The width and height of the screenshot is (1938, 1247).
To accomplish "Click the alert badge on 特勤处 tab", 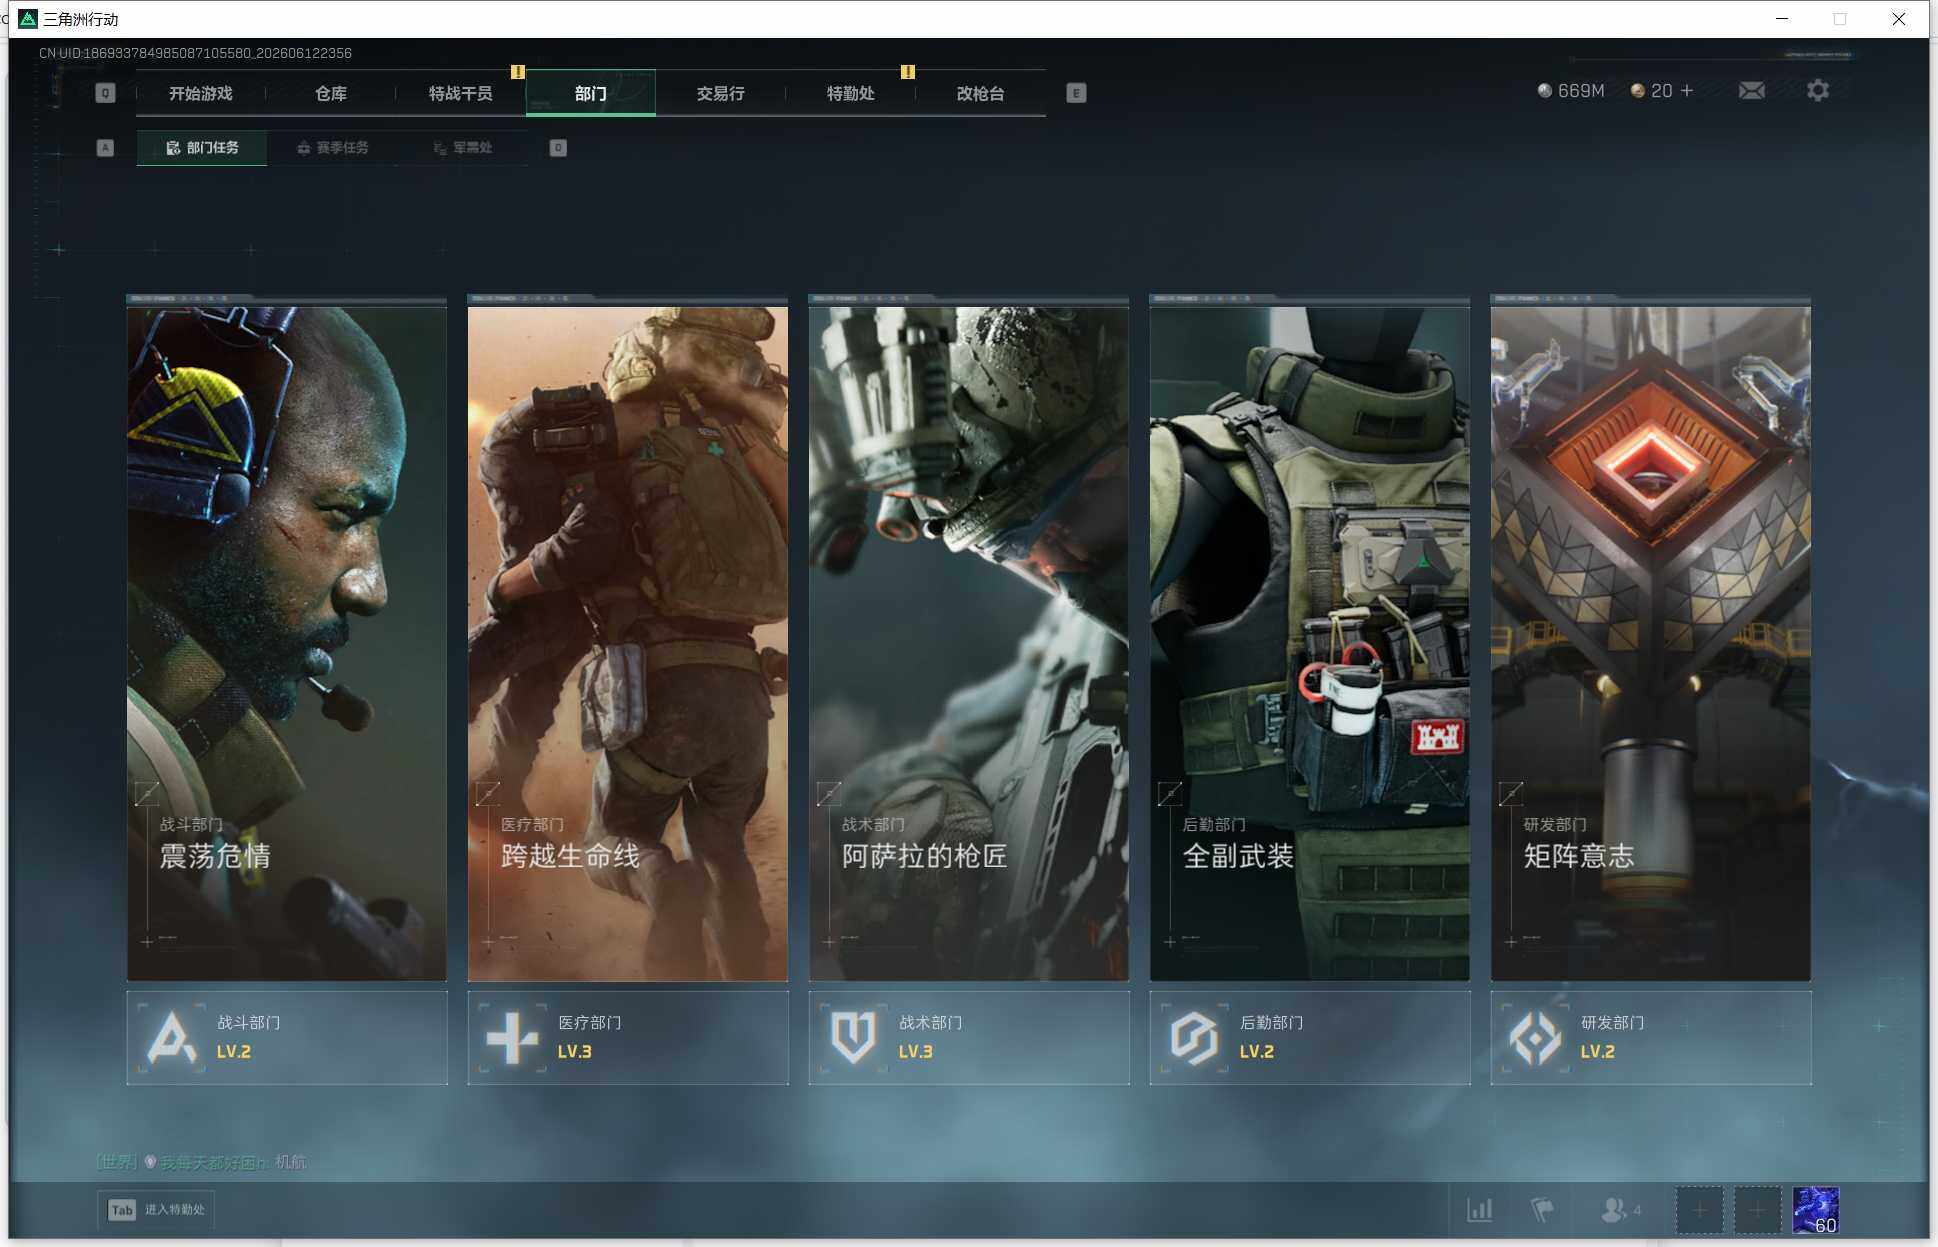I will 908,72.
